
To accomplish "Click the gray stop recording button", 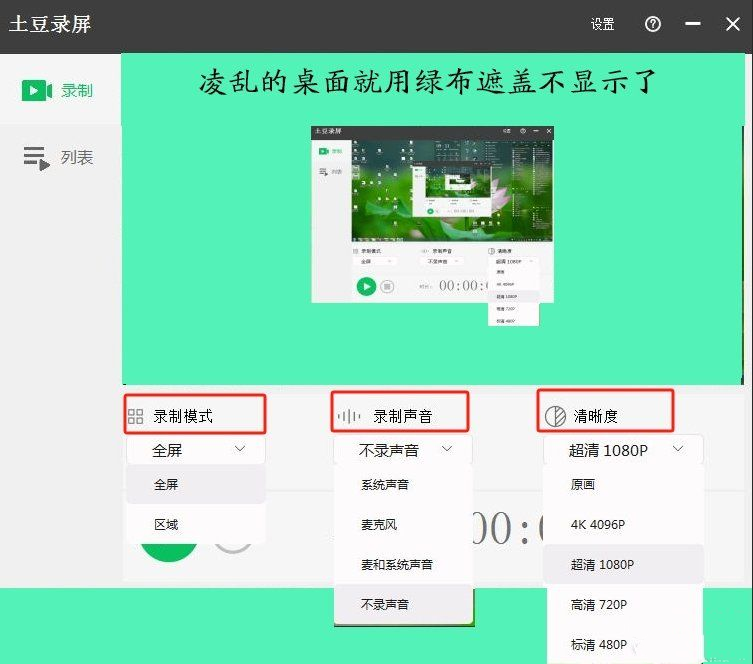I will click(x=233, y=548).
